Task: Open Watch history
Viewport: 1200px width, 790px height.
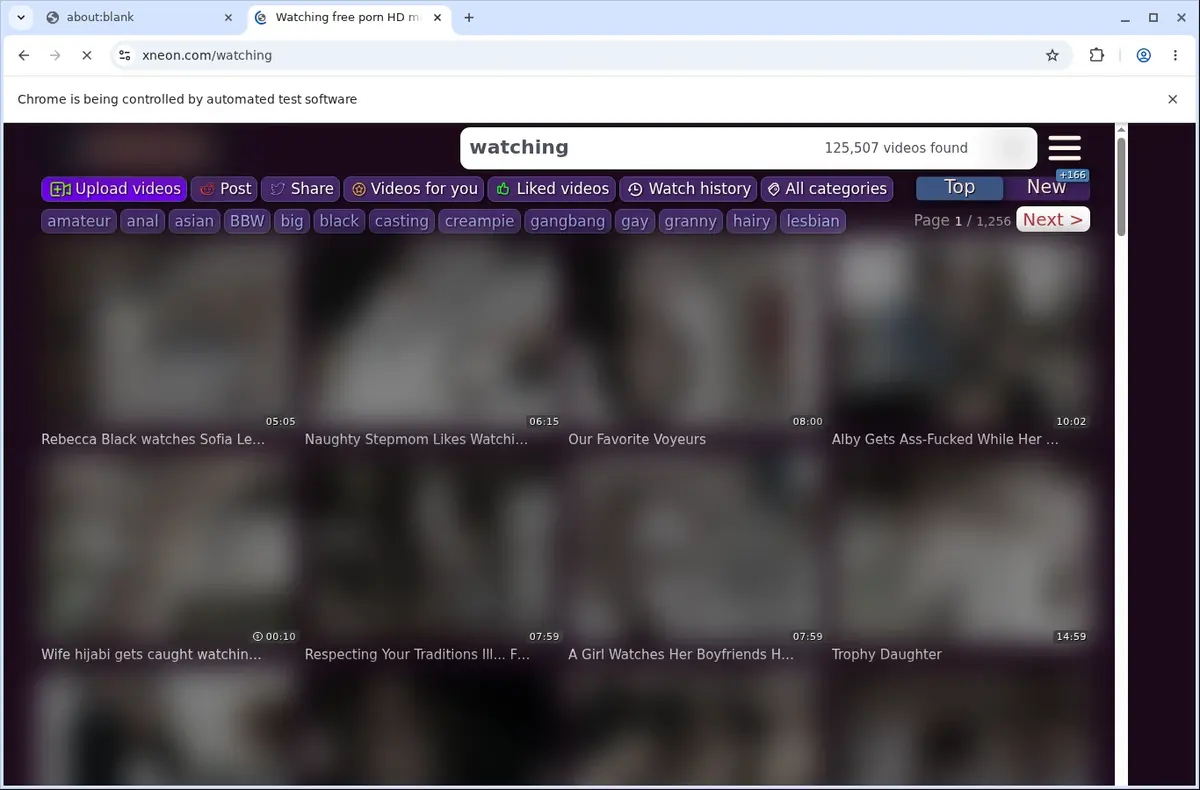Action: [x=688, y=188]
